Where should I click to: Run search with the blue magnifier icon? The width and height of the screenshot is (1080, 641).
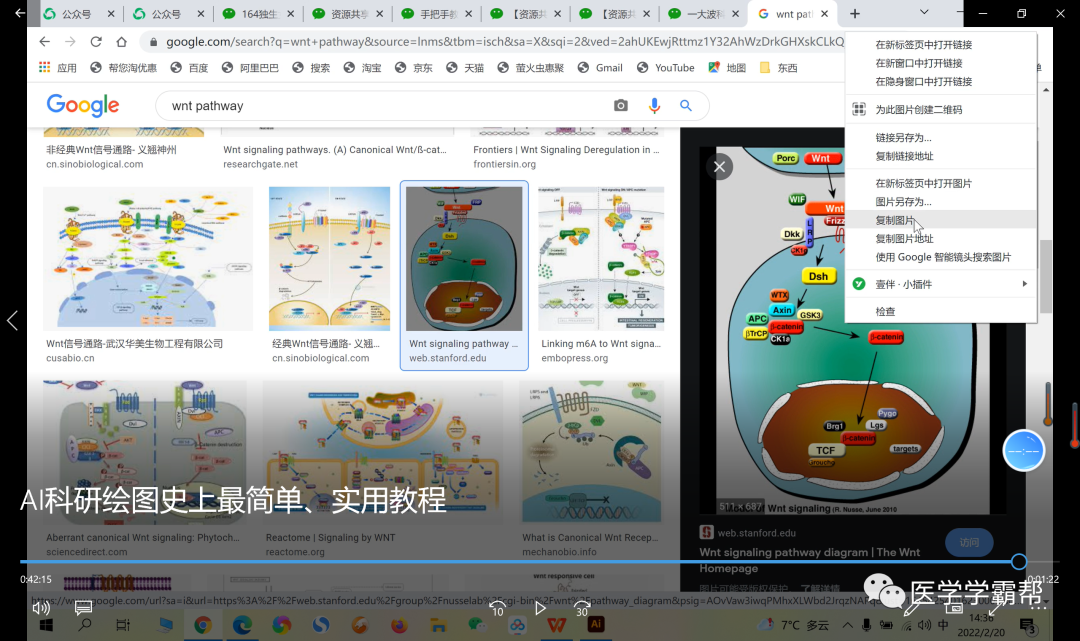(x=685, y=105)
